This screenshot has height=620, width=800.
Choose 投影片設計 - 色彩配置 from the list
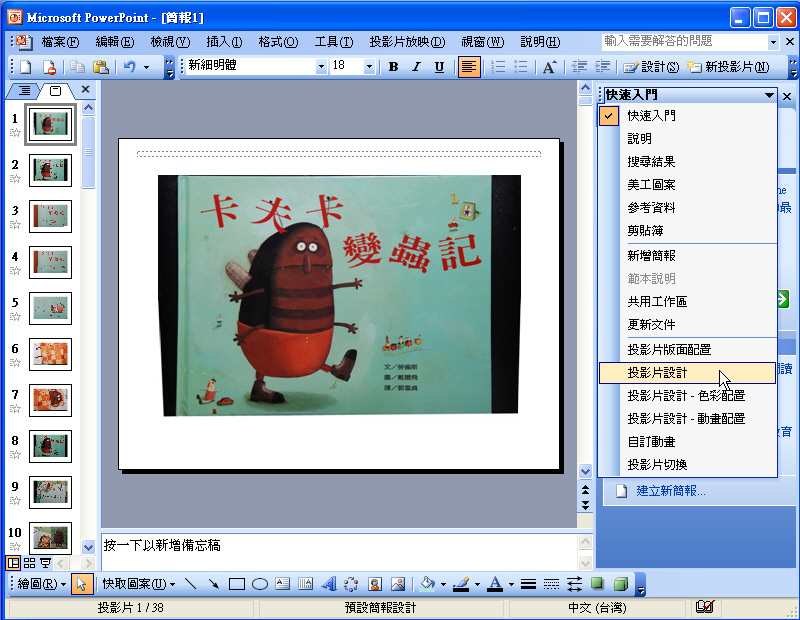pyautogui.click(x=687, y=395)
